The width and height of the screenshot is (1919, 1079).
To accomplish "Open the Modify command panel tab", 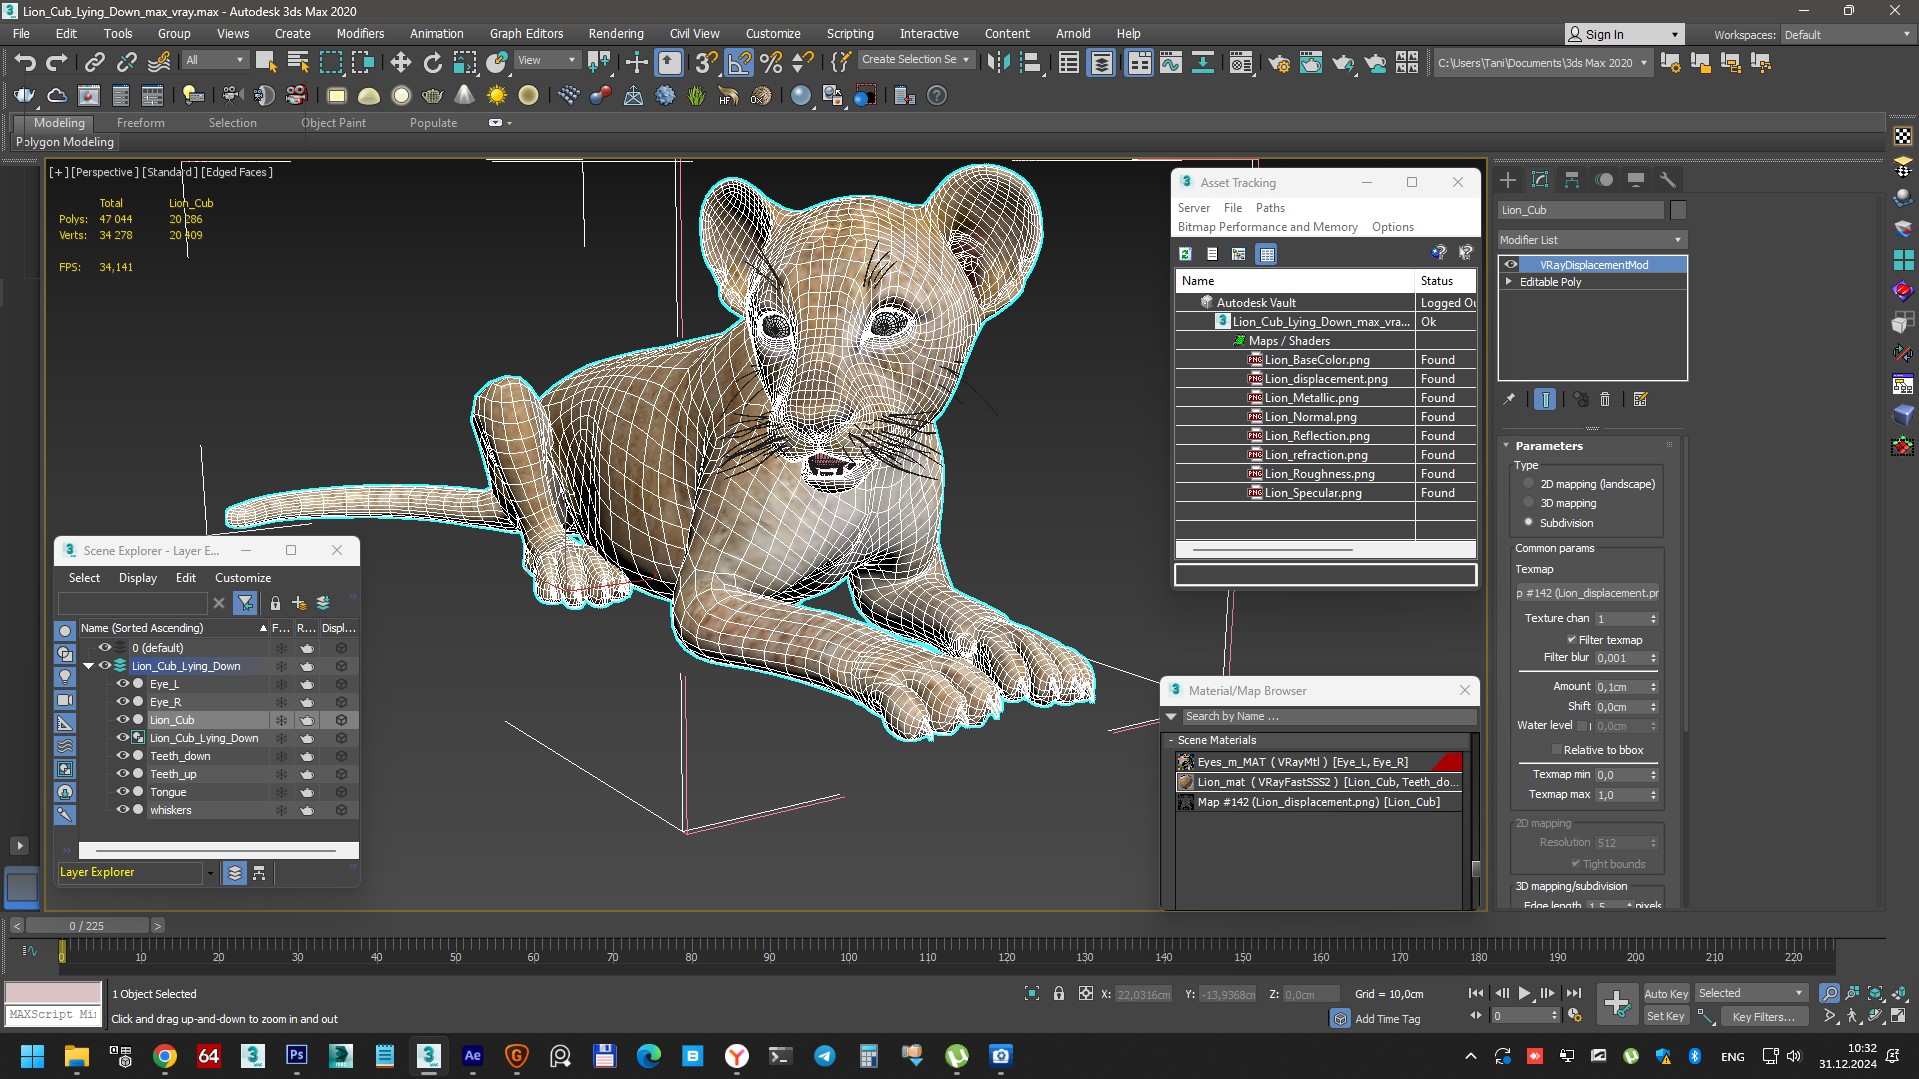I will (1540, 180).
